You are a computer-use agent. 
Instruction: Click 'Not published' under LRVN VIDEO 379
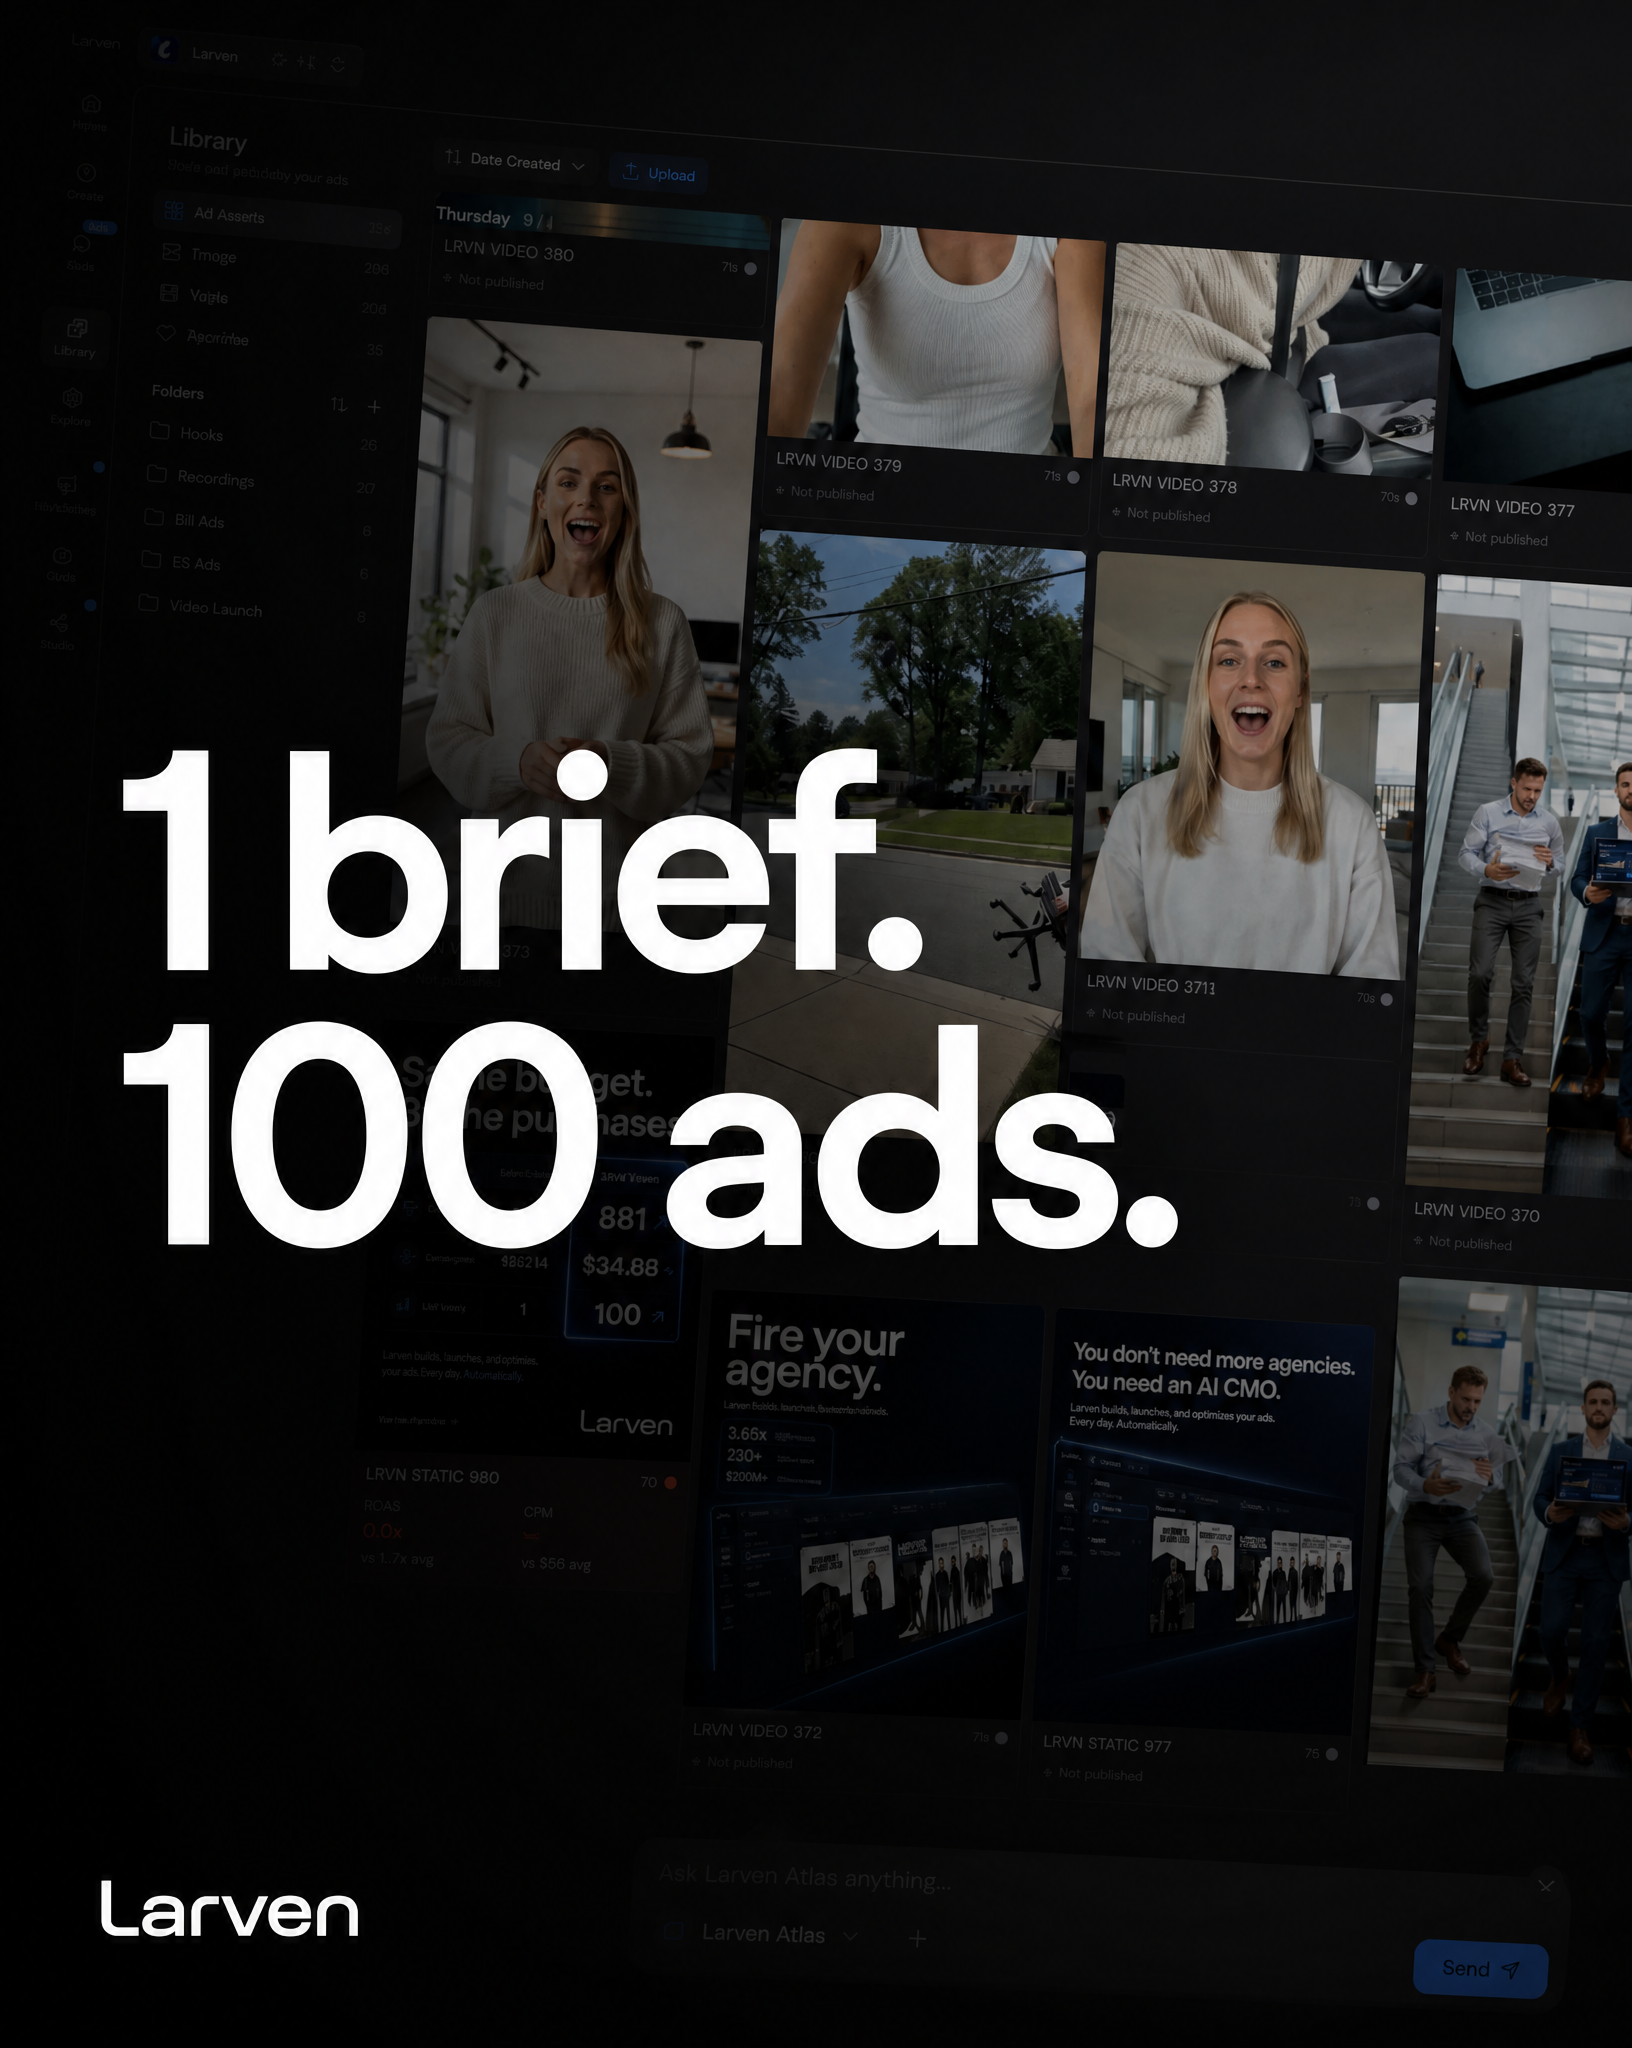coord(832,493)
